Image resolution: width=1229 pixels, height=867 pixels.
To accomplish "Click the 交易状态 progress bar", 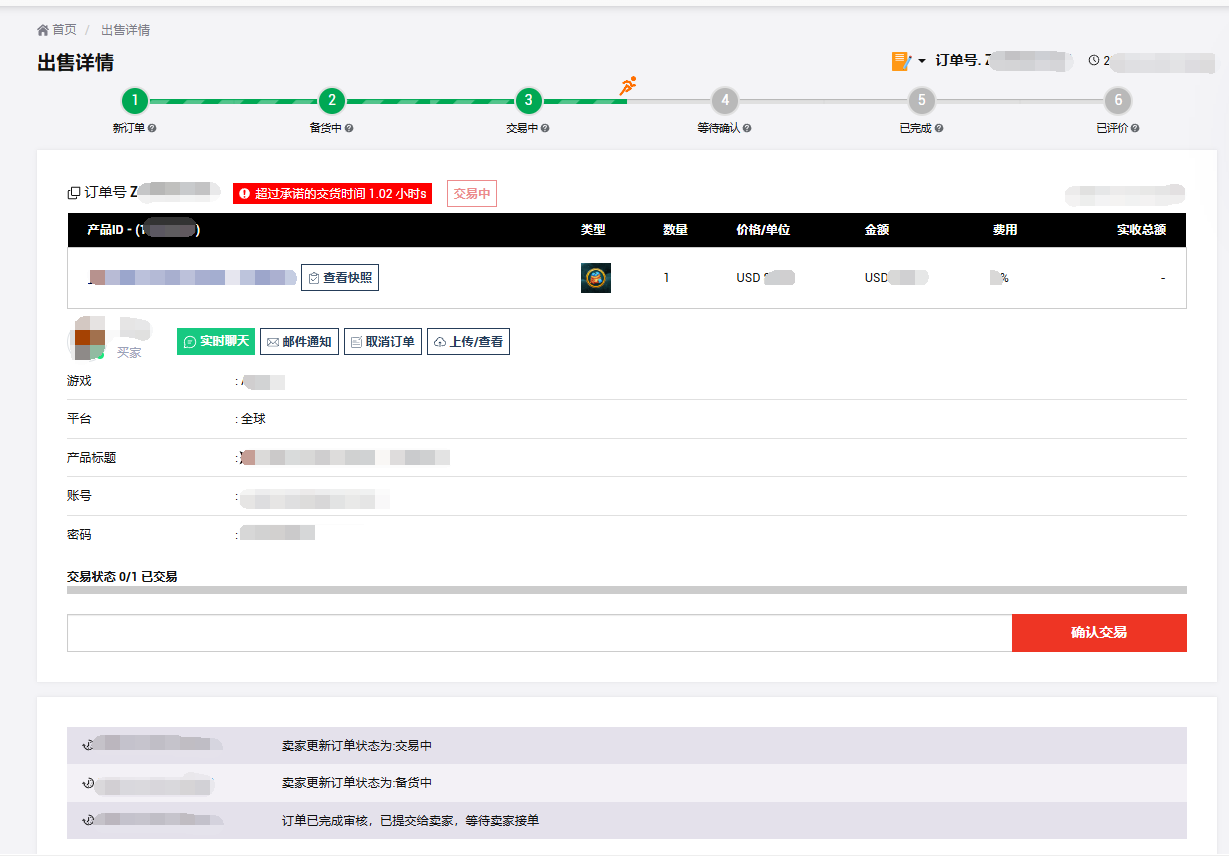I will [626, 591].
